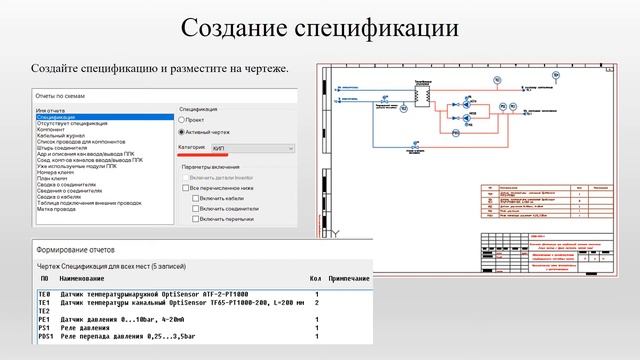Enable the 'Включить соединители' checkbox
Viewport: 640px width, 360px height.
click(x=196, y=209)
